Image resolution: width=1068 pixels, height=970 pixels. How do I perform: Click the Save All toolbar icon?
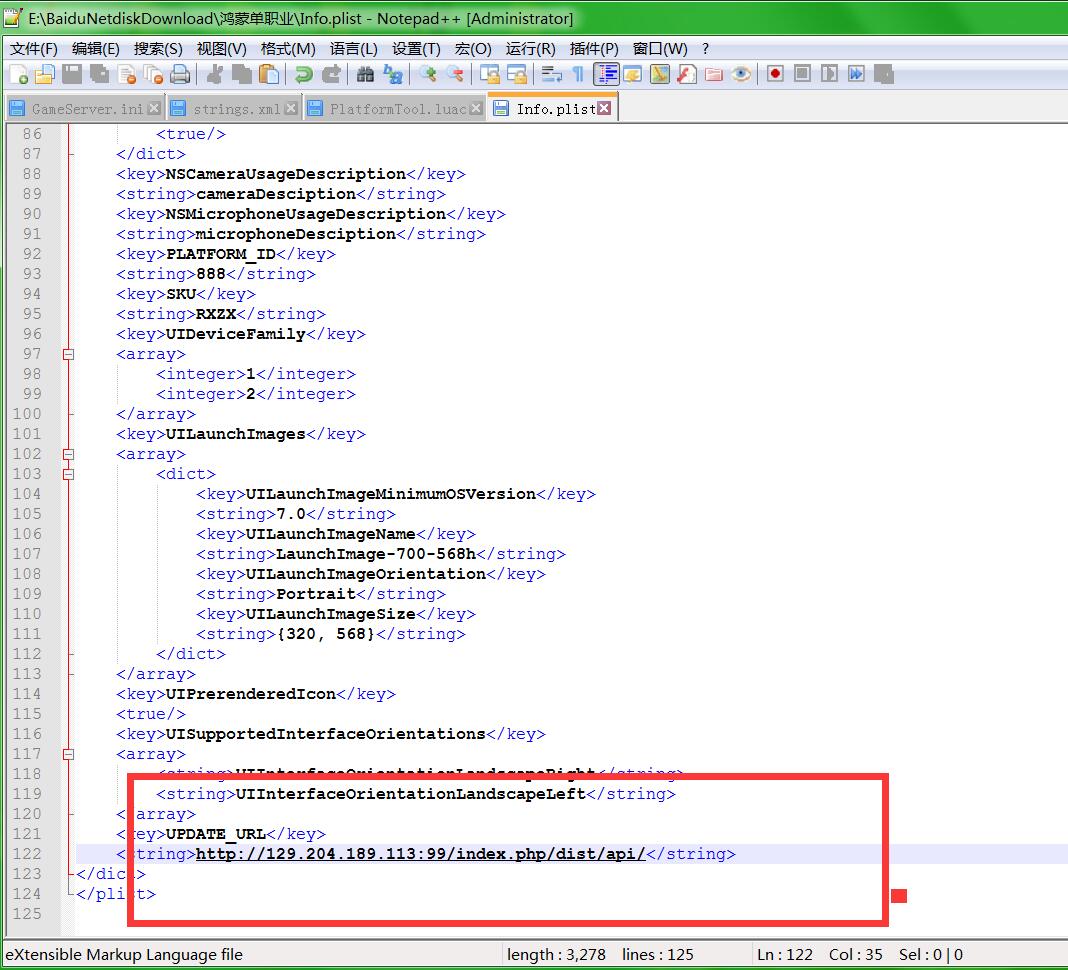pyautogui.click(x=99, y=74)
